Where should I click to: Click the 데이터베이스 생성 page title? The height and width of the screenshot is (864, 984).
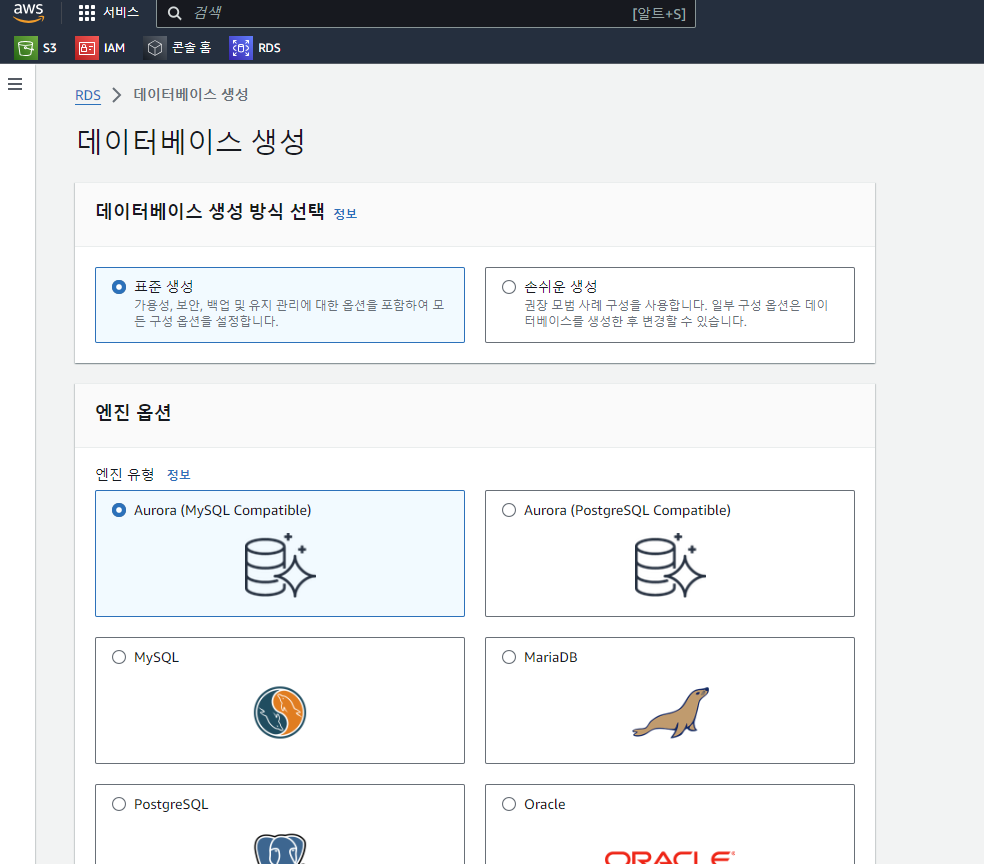click(x=191, y=141)
